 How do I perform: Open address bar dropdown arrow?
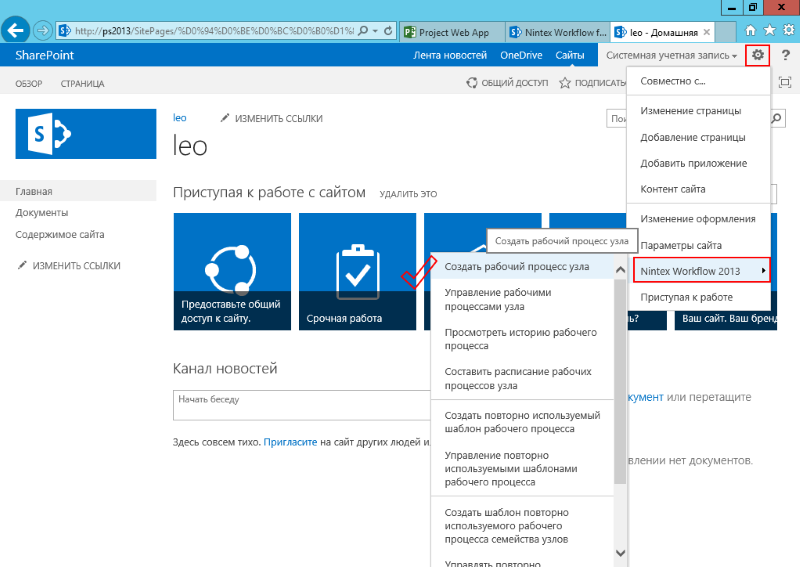pos(376,31)
